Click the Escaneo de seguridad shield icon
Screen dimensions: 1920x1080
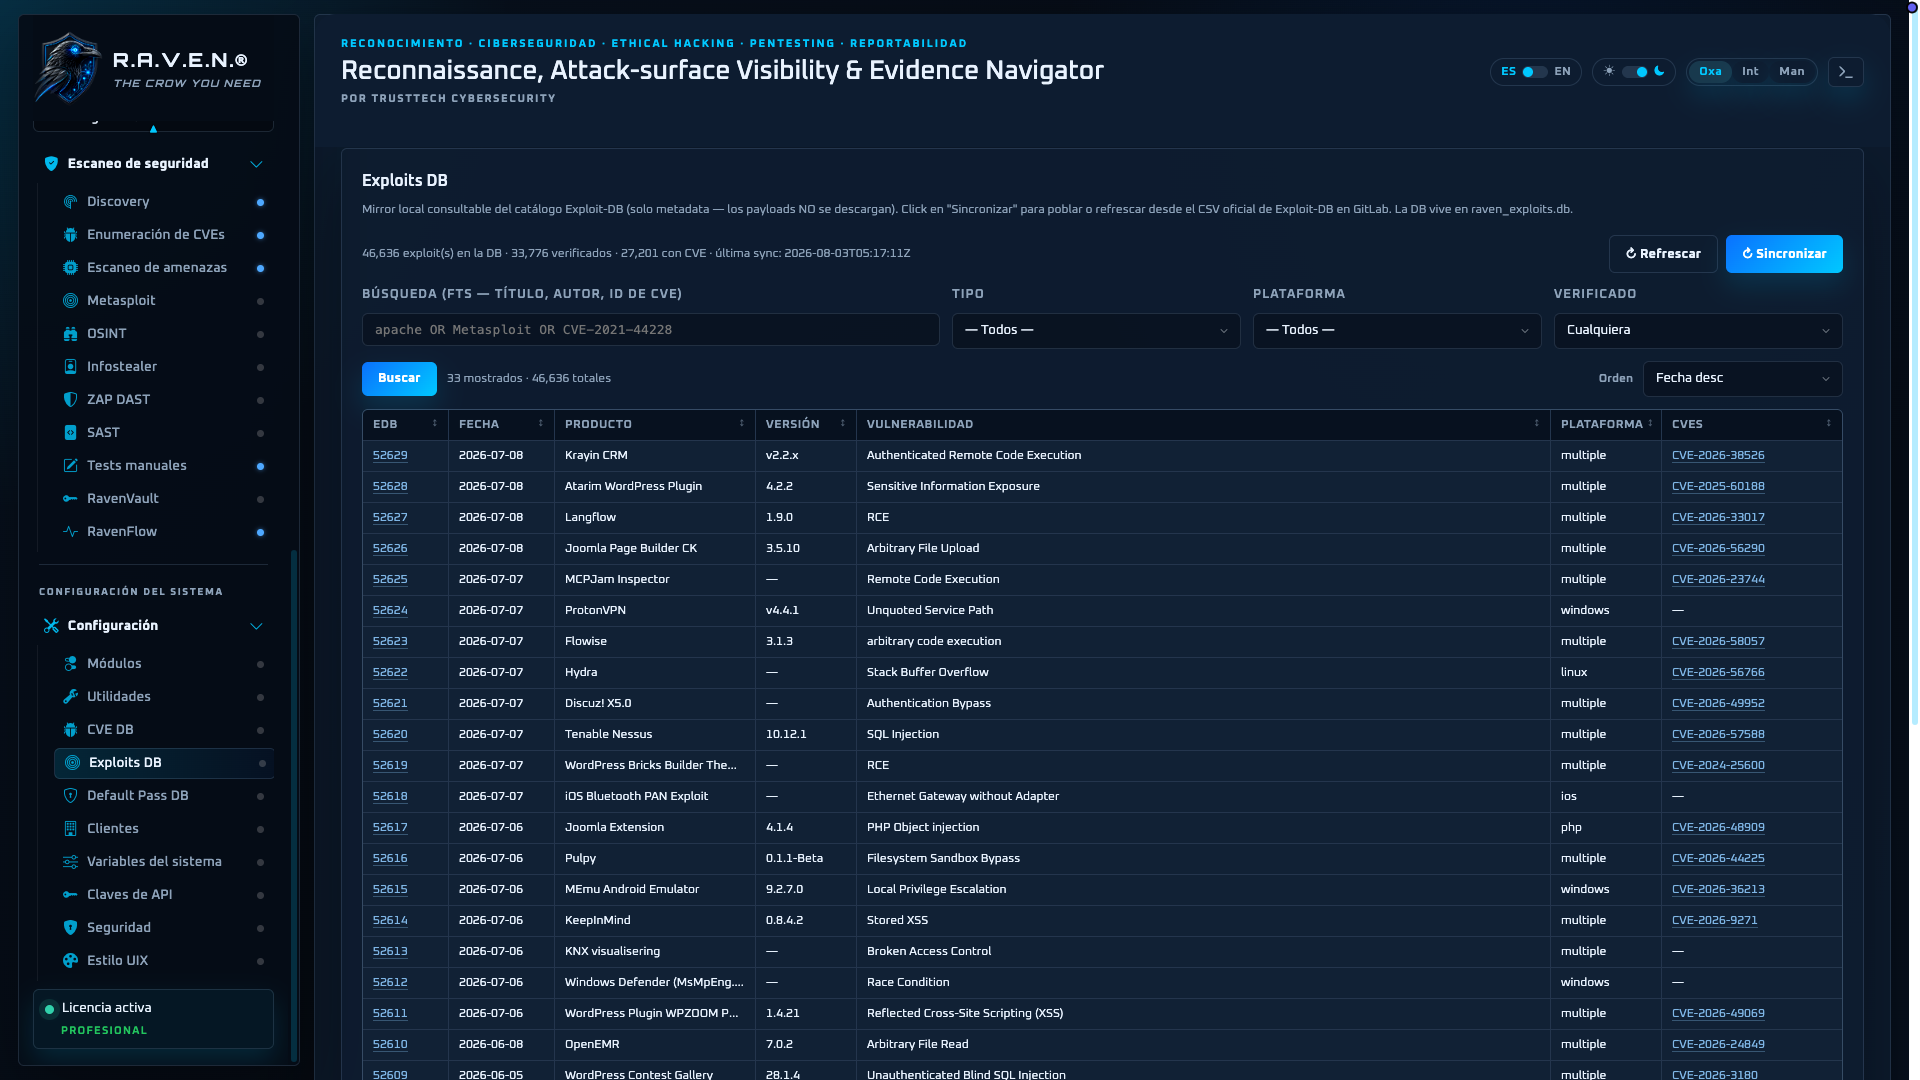click(x=51, y=164)
